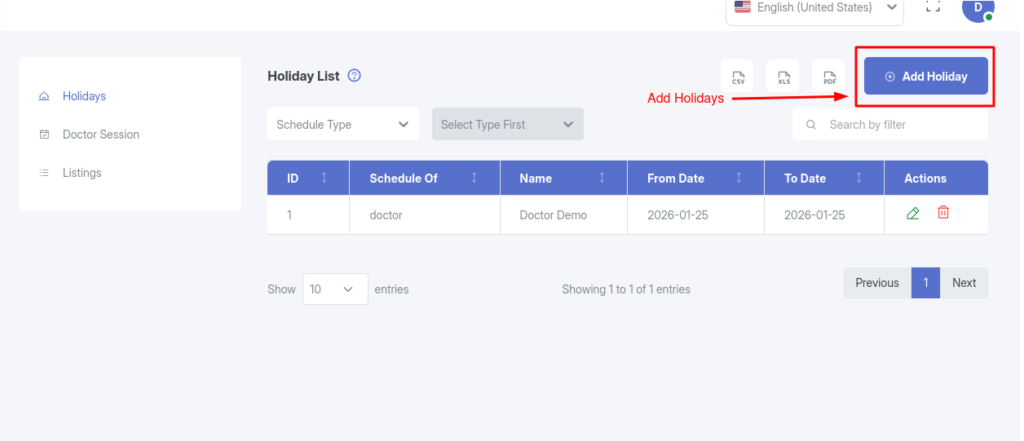Click the green edit pencil icon
Screen dimensions: 1024x441
tap(912, 214)
